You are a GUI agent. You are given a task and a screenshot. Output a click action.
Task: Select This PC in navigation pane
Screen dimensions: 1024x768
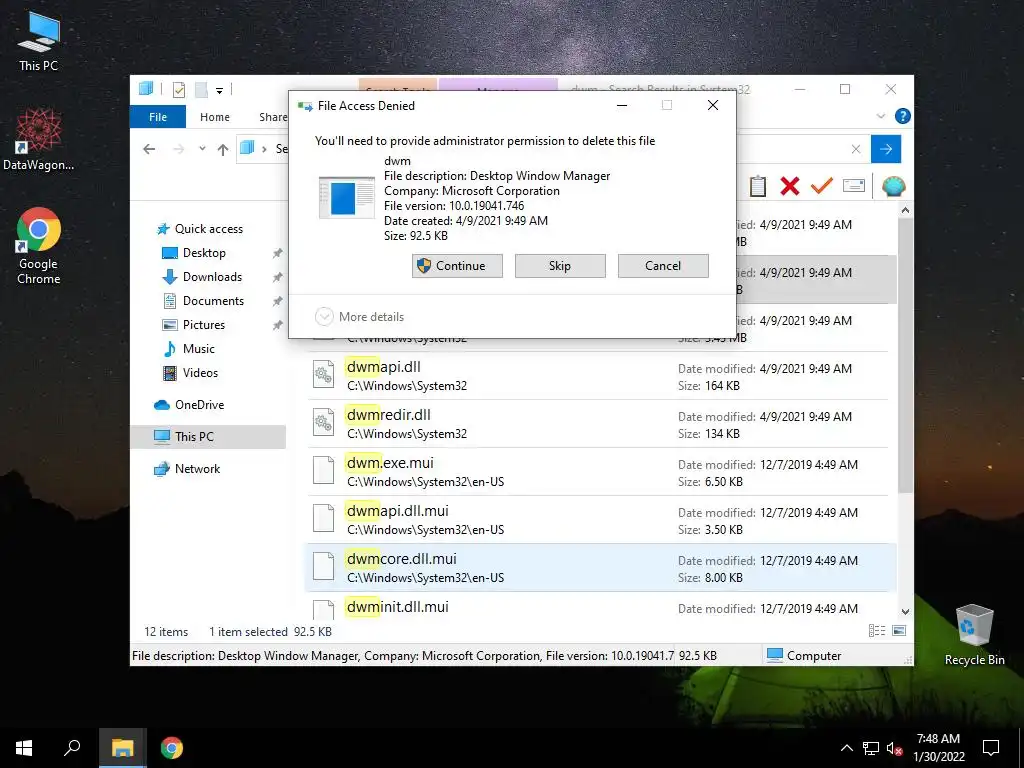208,437
